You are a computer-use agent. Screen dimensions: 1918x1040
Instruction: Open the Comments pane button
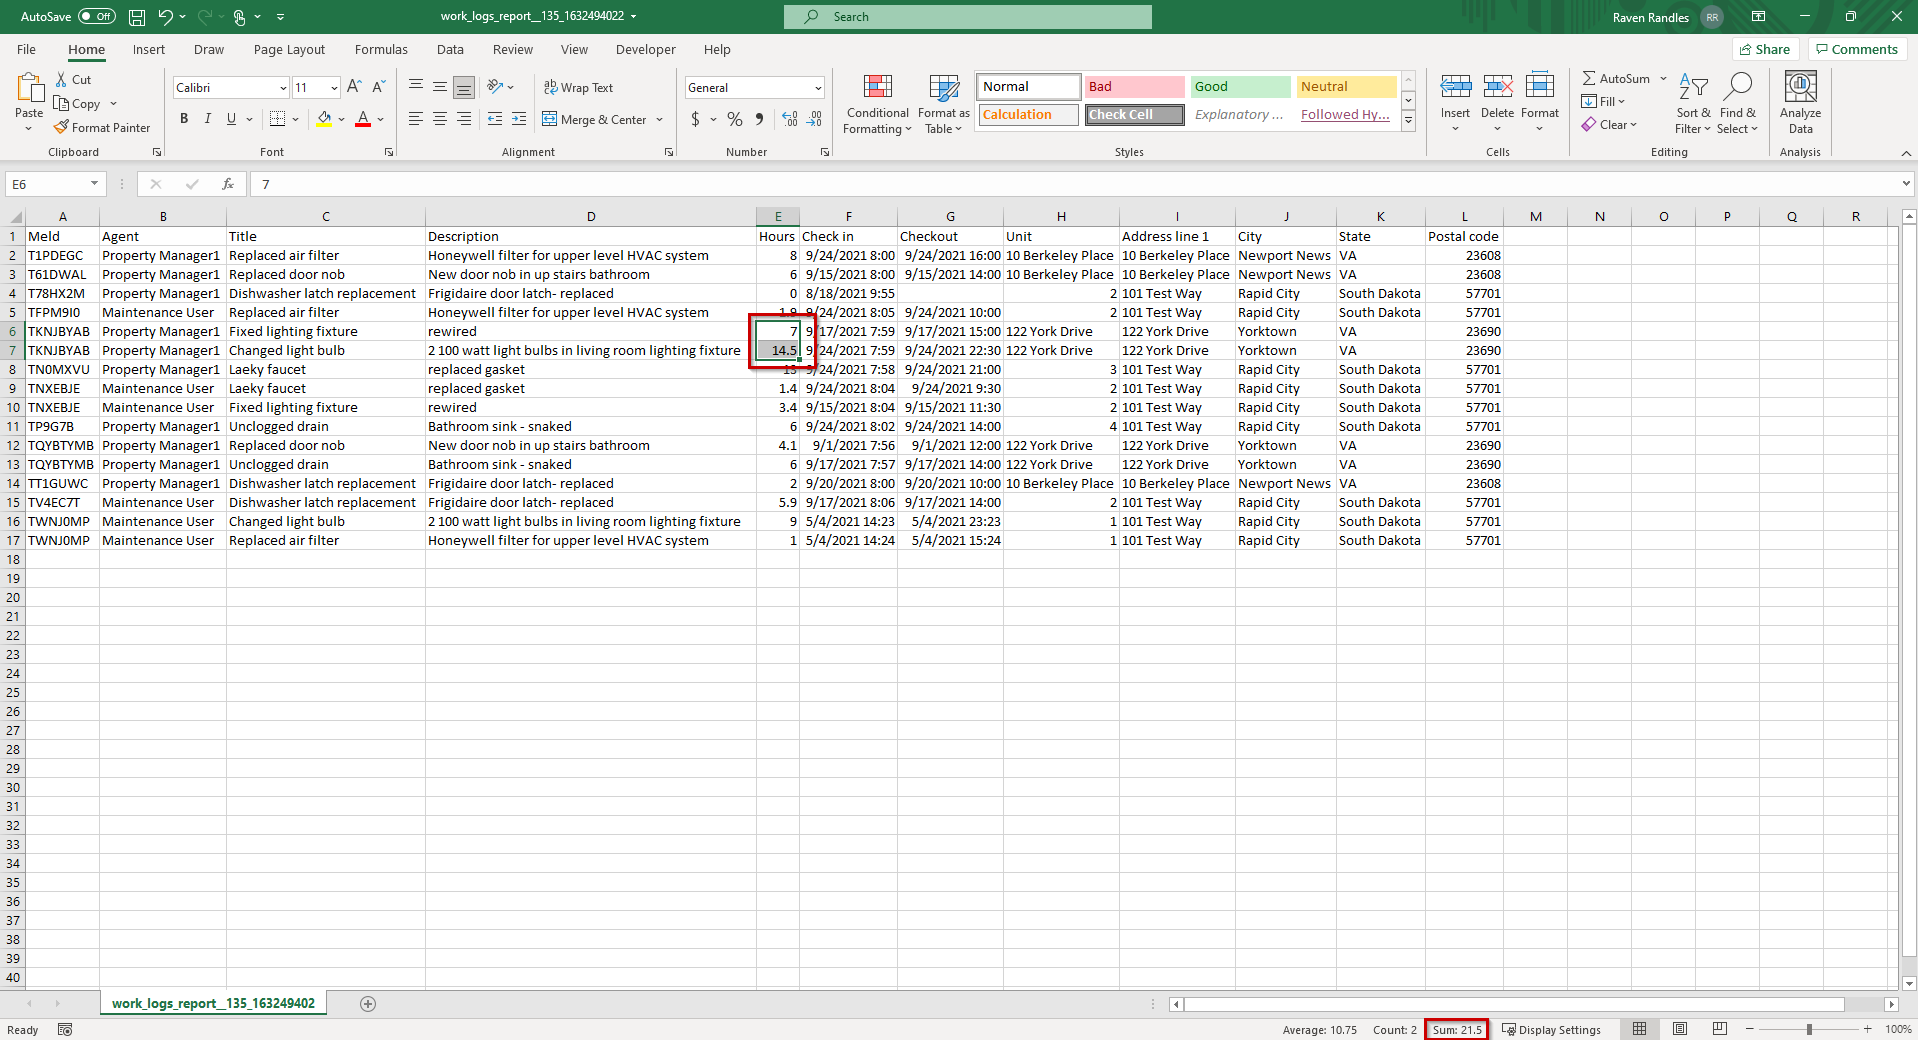[x=1856, y=49]
